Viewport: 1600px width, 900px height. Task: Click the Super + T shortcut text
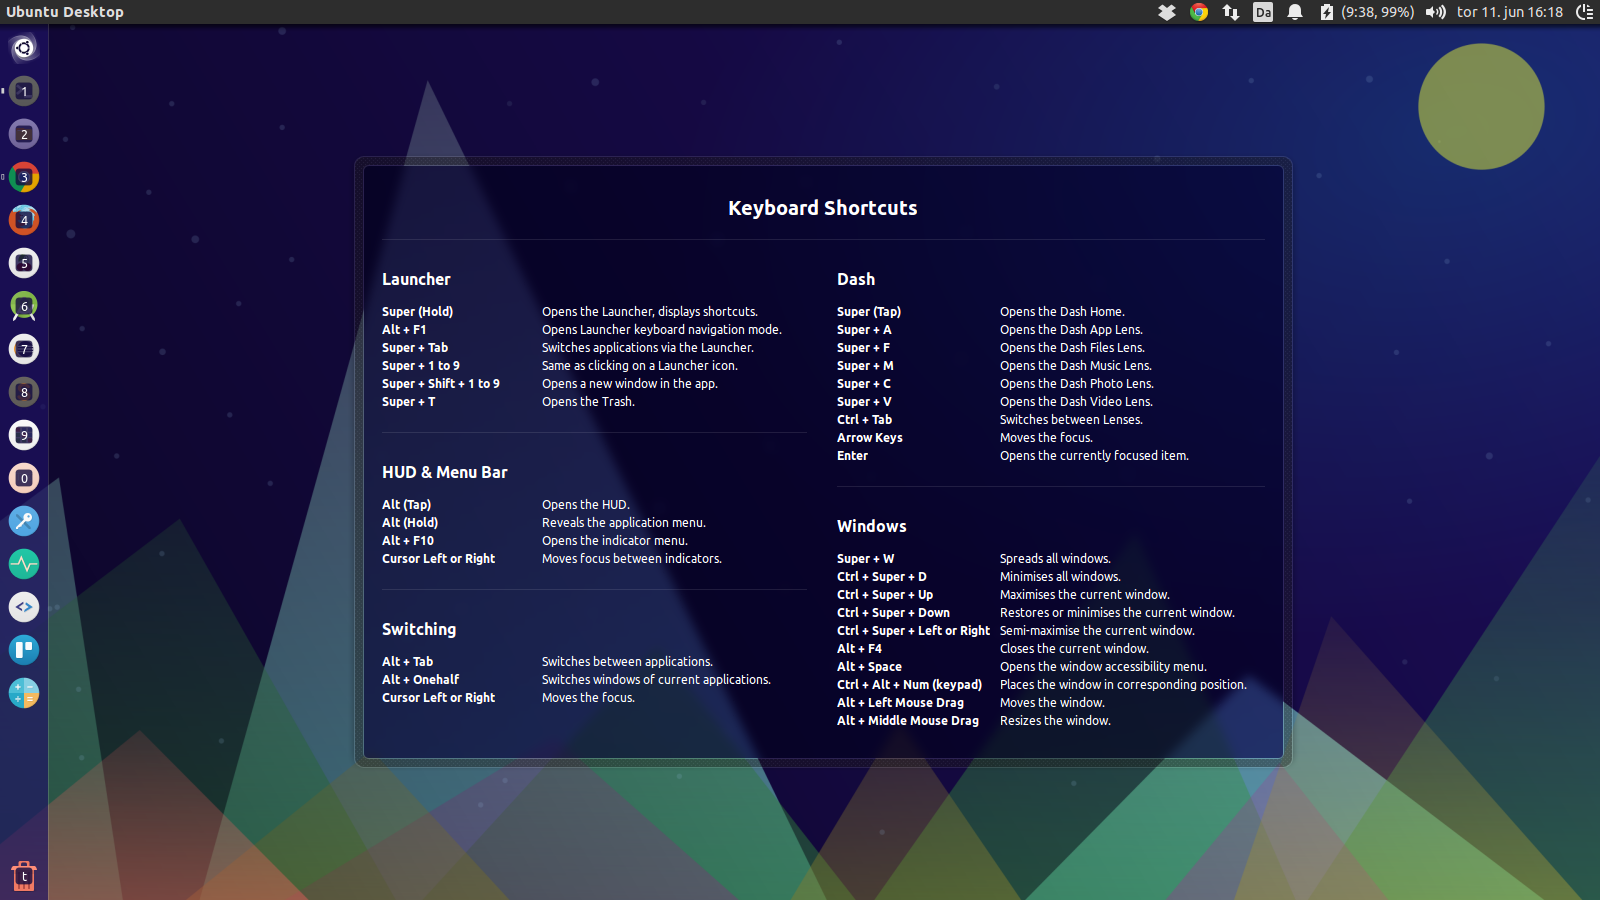coord(409,402)
